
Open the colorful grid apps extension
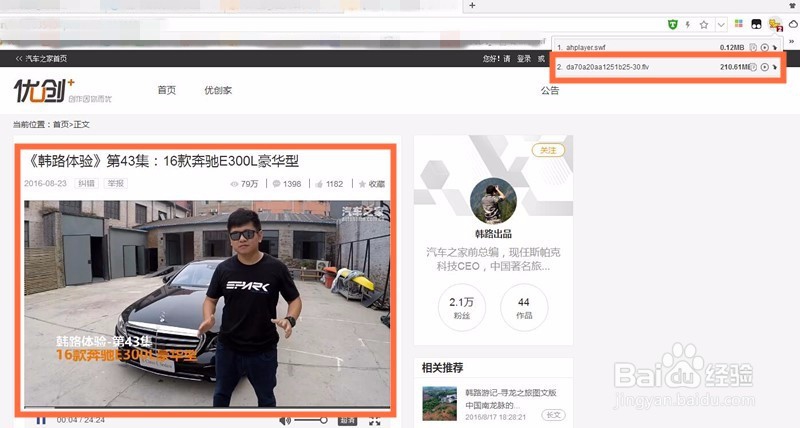click(x=738, y=24)
